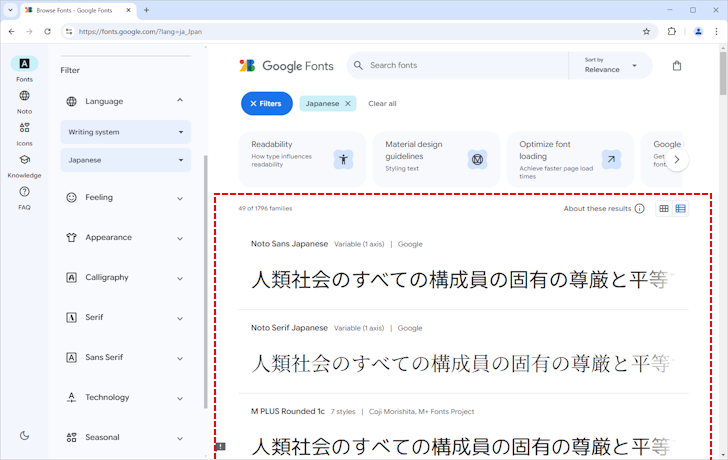
Task: Click the Calligraphy filter icon
Action: click(72, 278)
